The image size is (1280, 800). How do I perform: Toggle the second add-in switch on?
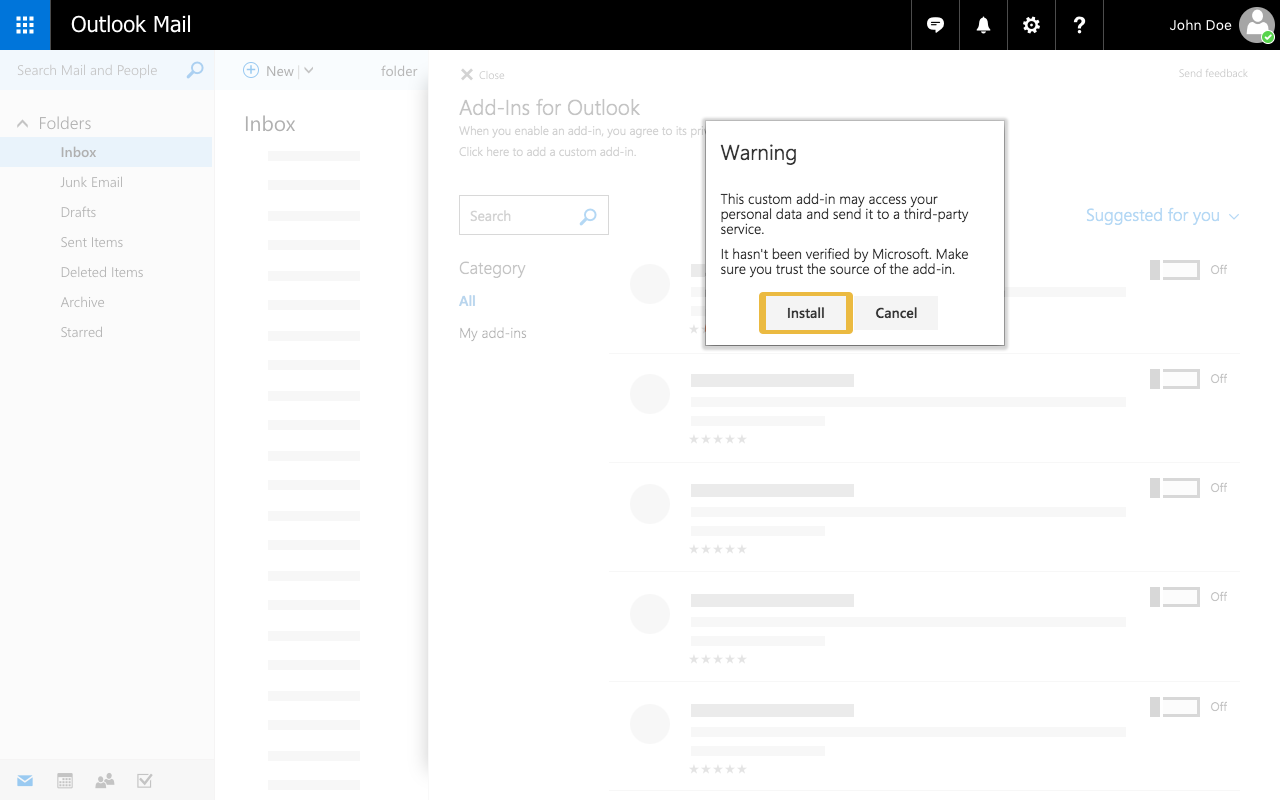1175,379
